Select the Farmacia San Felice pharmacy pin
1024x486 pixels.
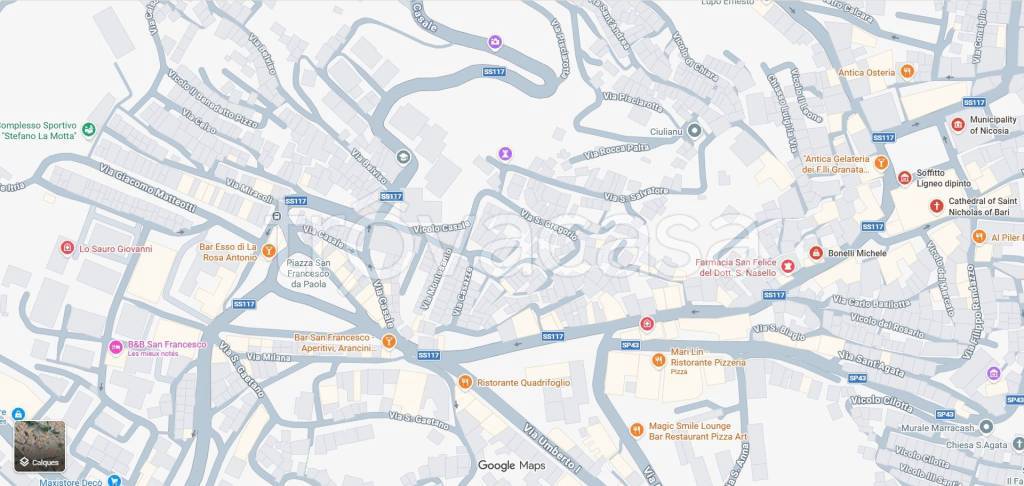point(788,266)
